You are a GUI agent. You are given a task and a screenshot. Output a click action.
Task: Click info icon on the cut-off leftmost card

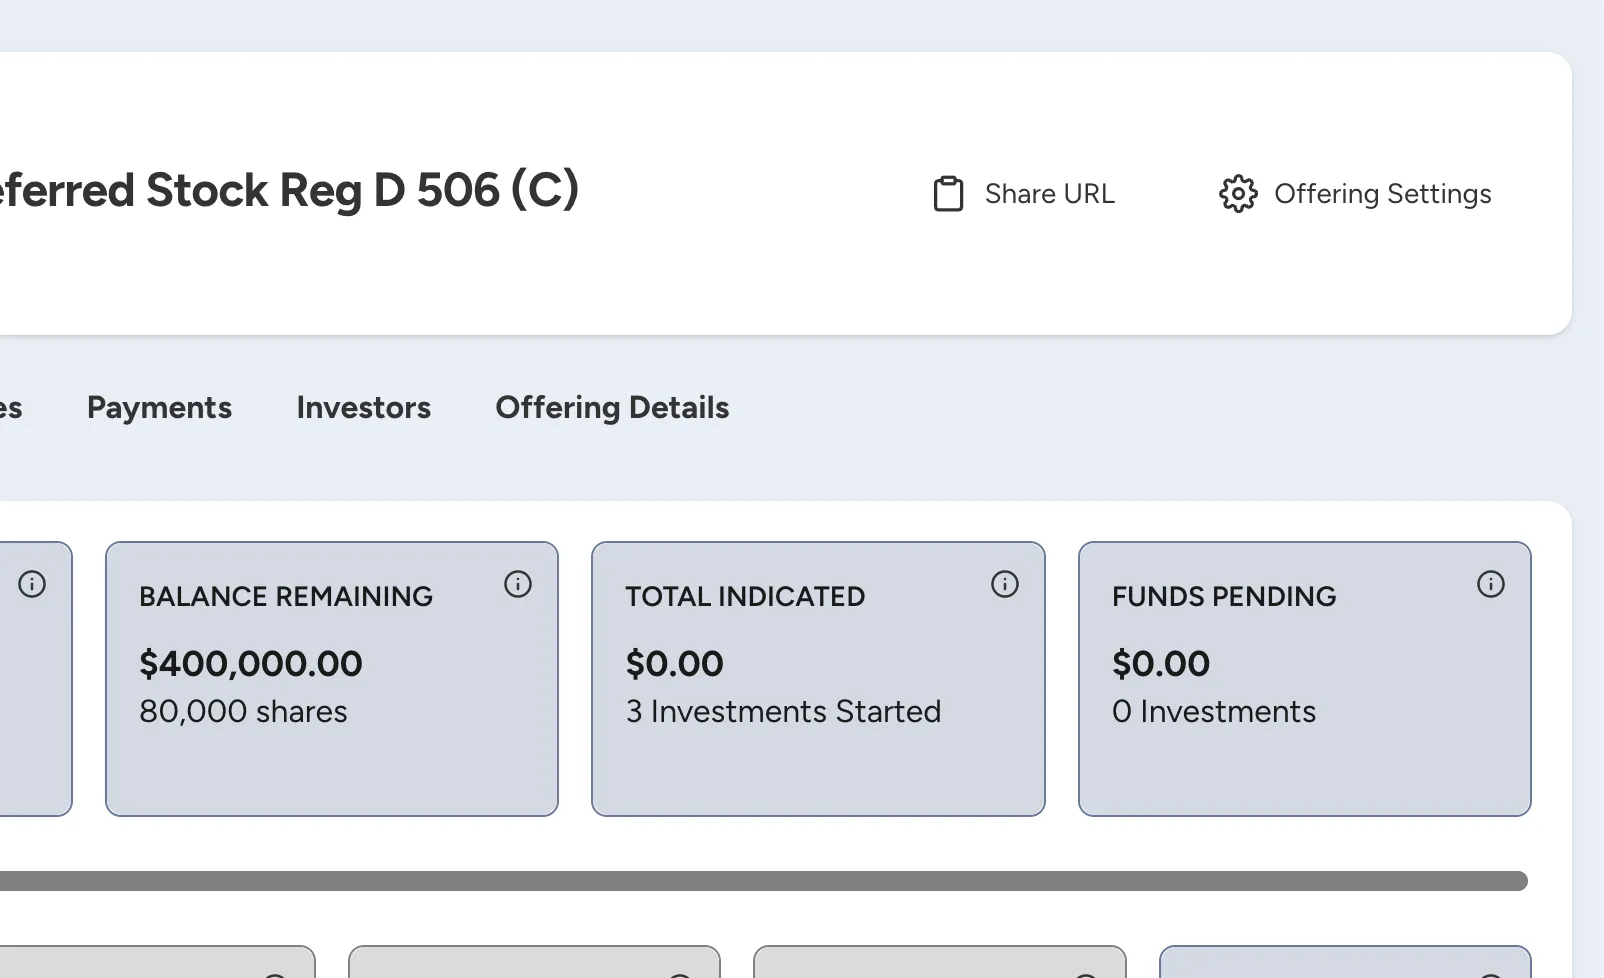point(32,584)
